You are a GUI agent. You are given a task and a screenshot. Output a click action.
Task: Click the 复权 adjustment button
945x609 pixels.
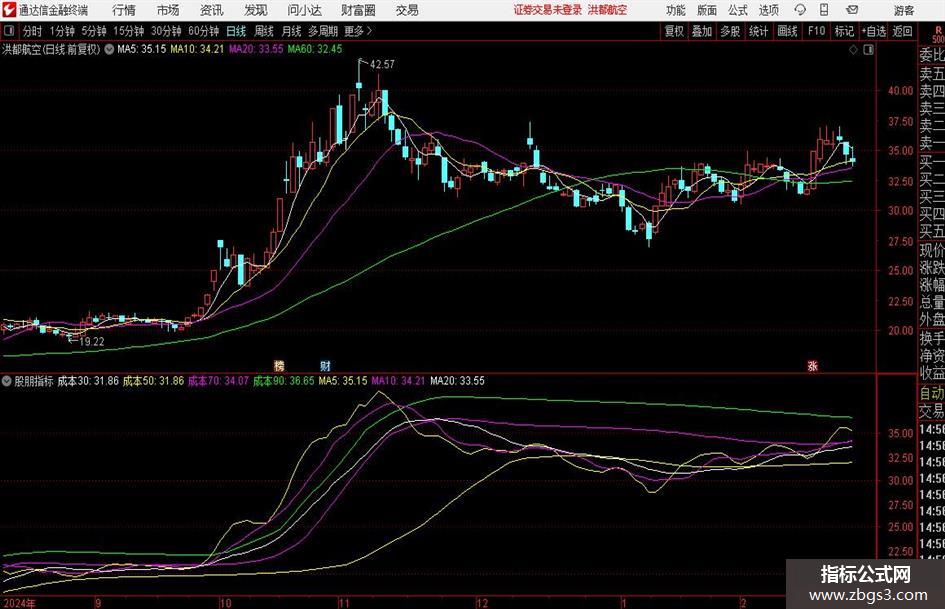(x=674, y=31)
